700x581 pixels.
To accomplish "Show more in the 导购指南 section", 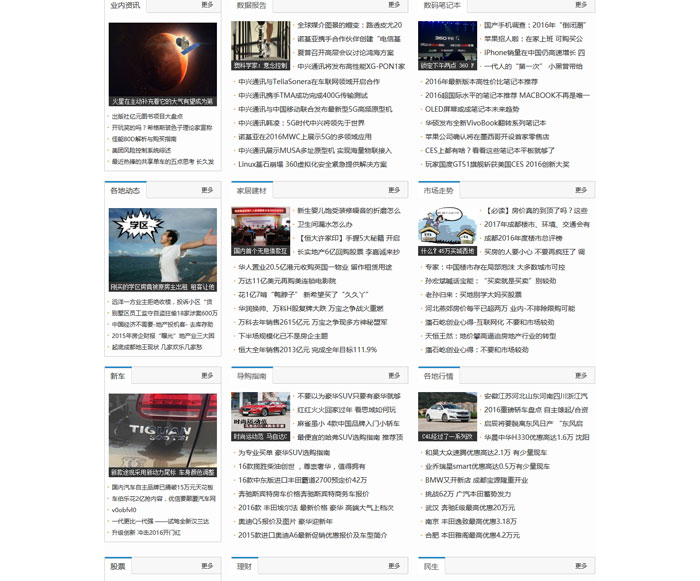I will click(x=394, y=376).
